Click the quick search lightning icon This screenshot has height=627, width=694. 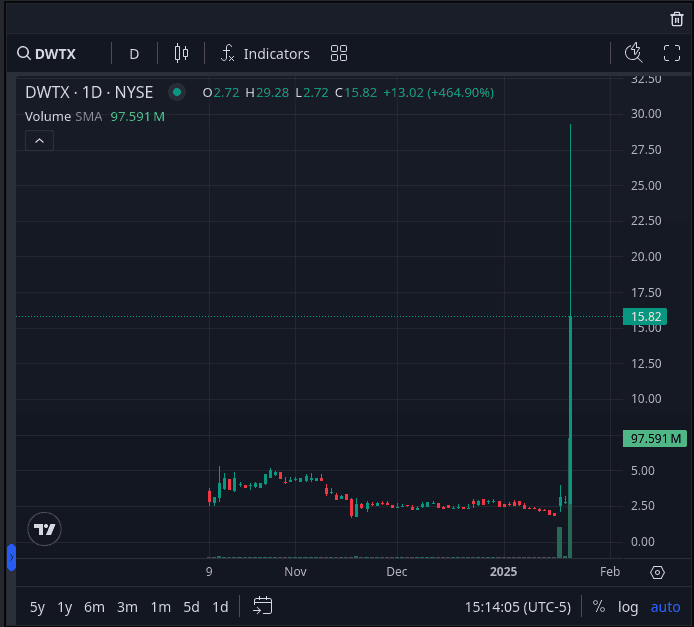pos(633,53)
